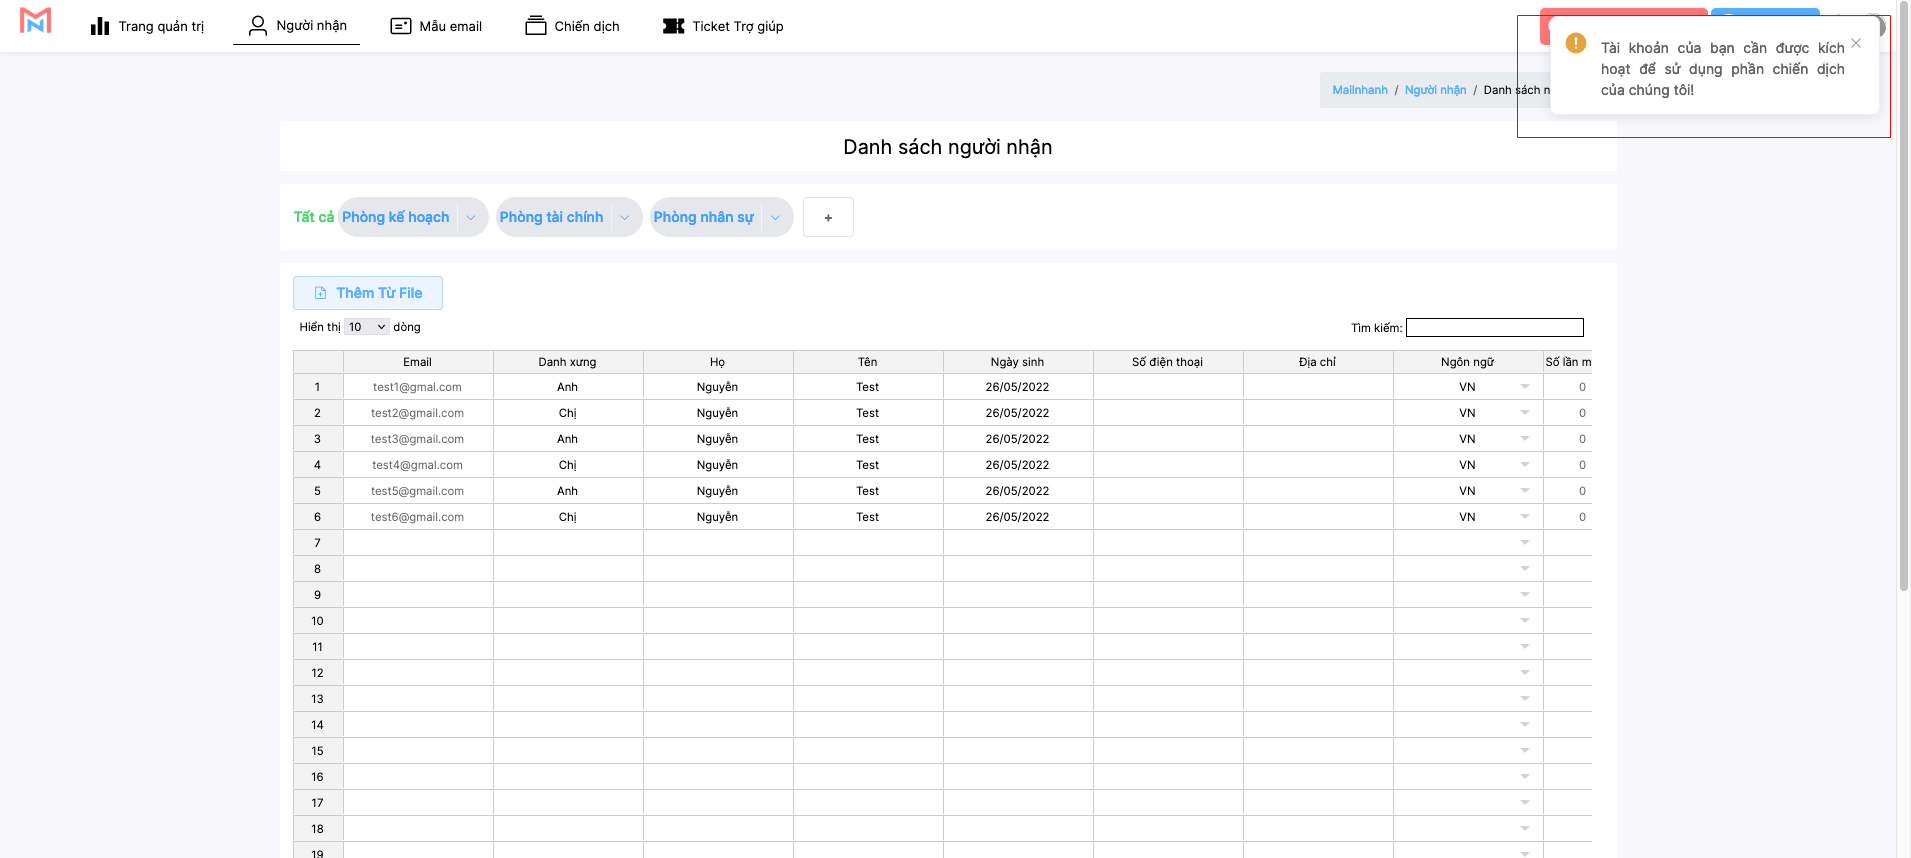Click the Thêm Từ File button
The image size is (1911, 858).
(x=368, y=293)
